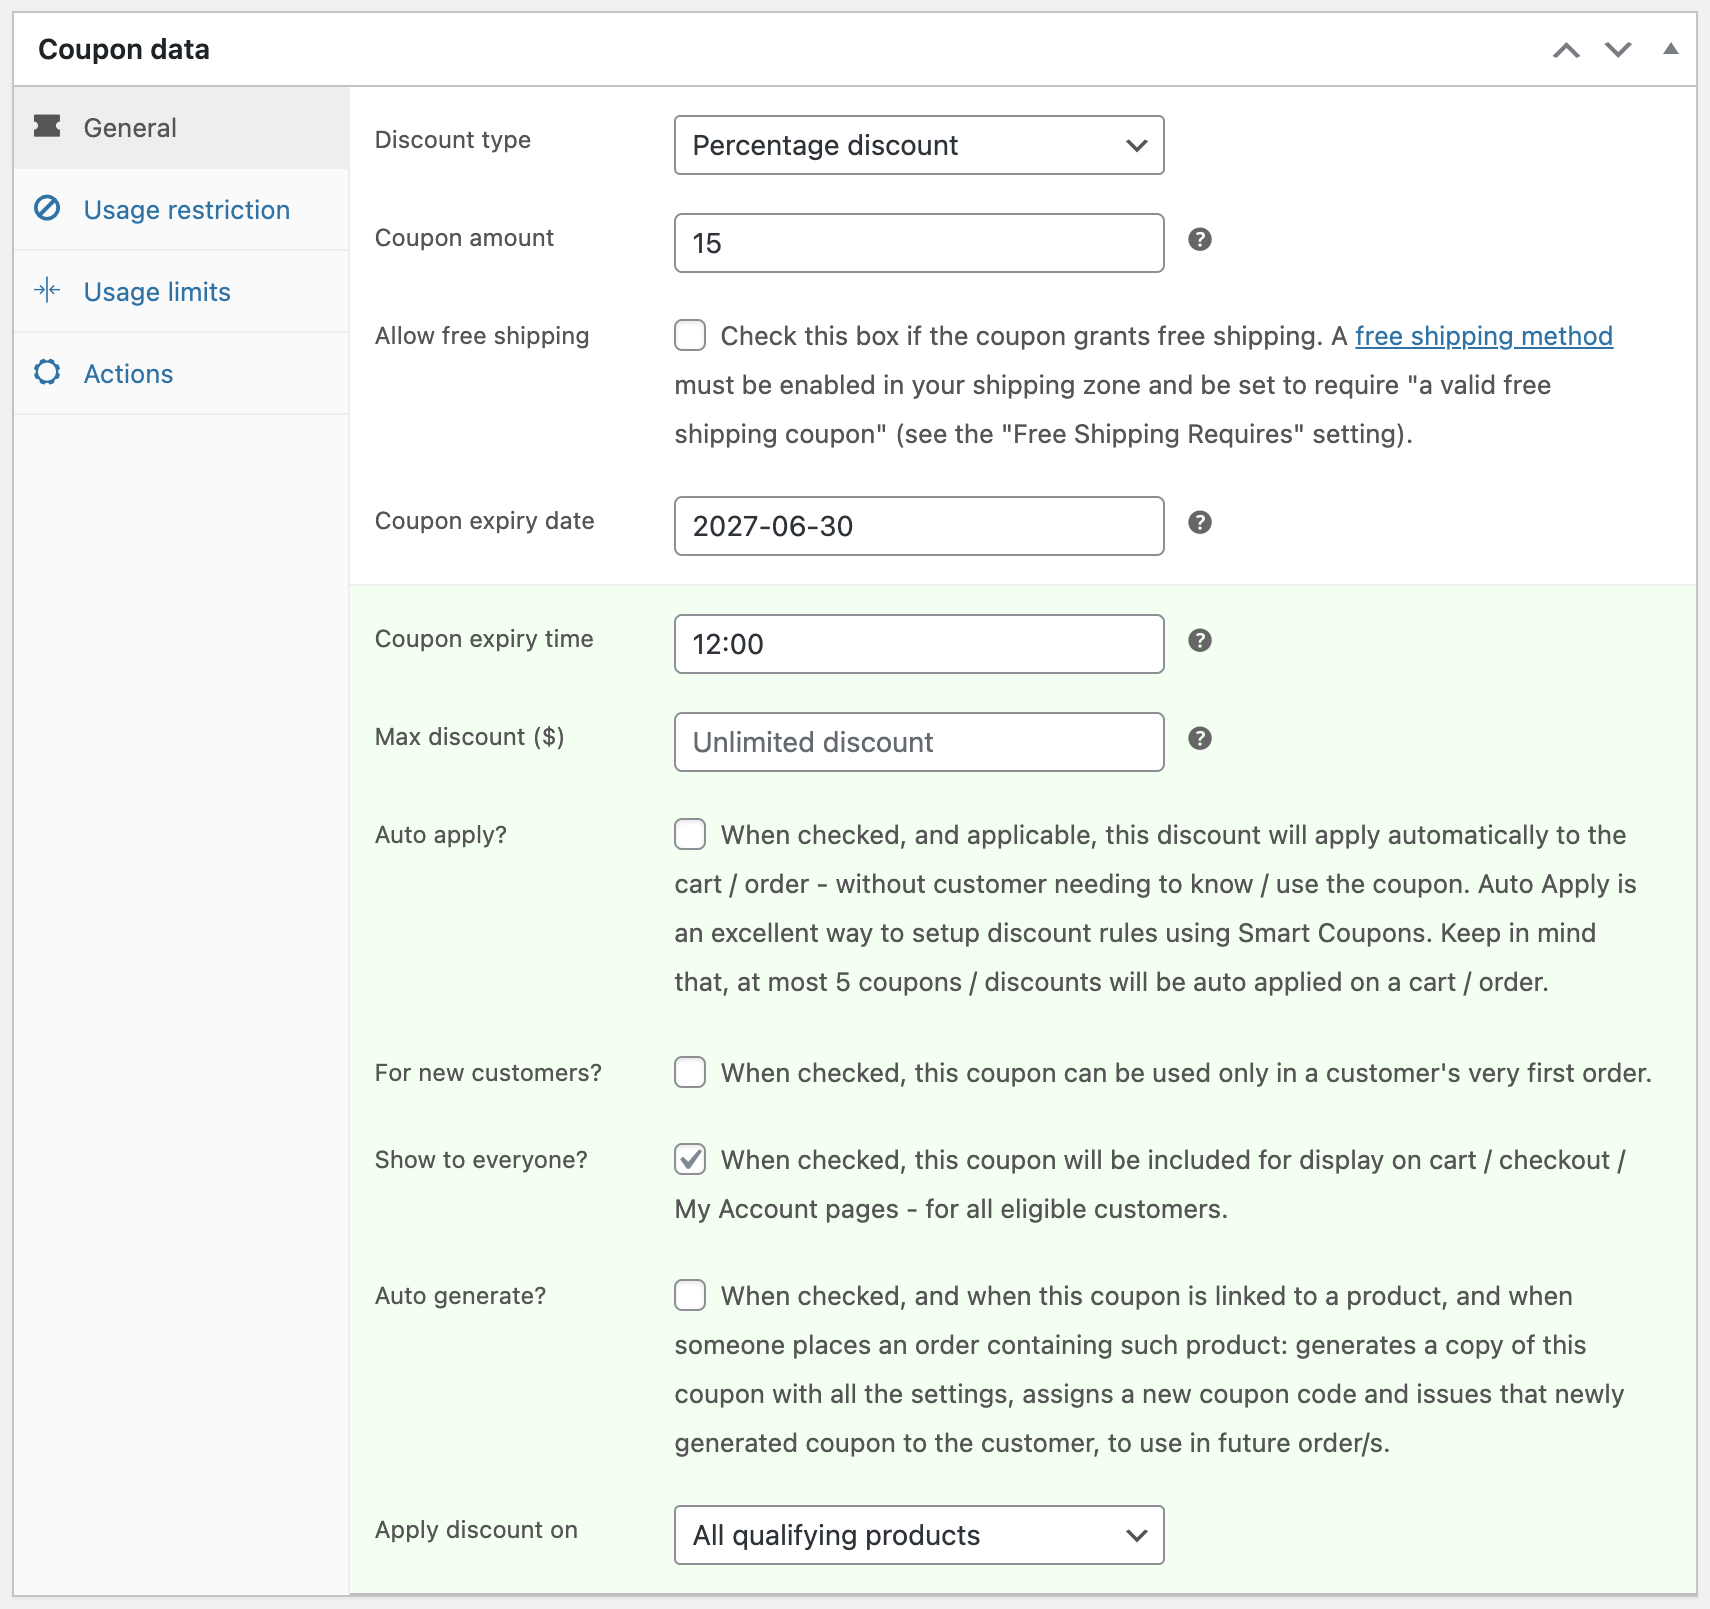Uncheck the Show to everyone checkbox
1710x1609 pixels.
pos(690,1159)
